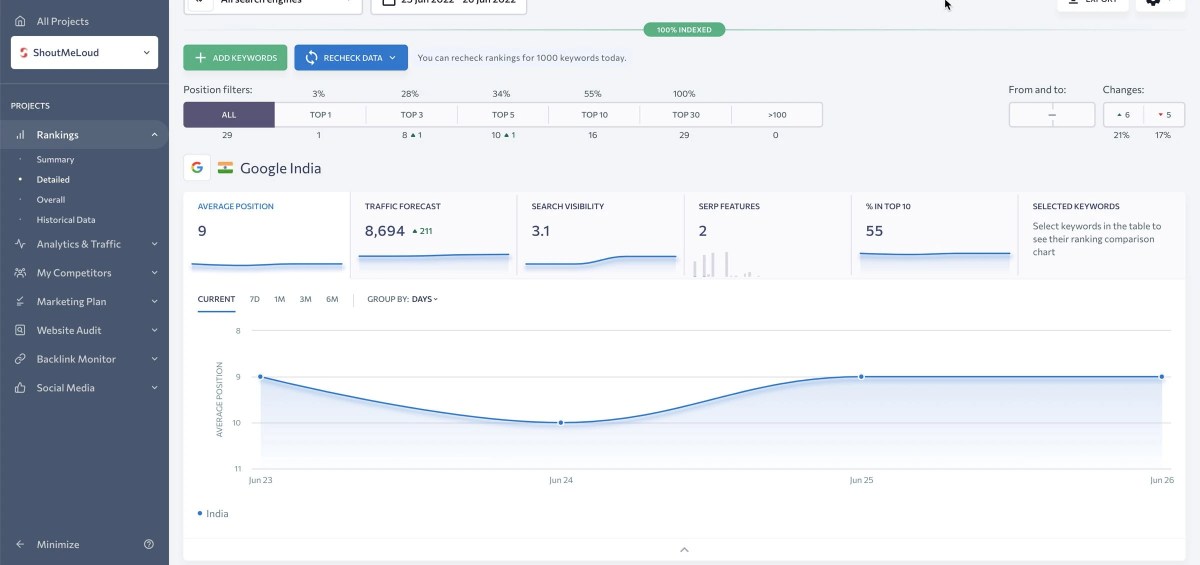Screen dimensions: 1200x565
Task: Open the search engines dropdown
Action: [273, 4]
